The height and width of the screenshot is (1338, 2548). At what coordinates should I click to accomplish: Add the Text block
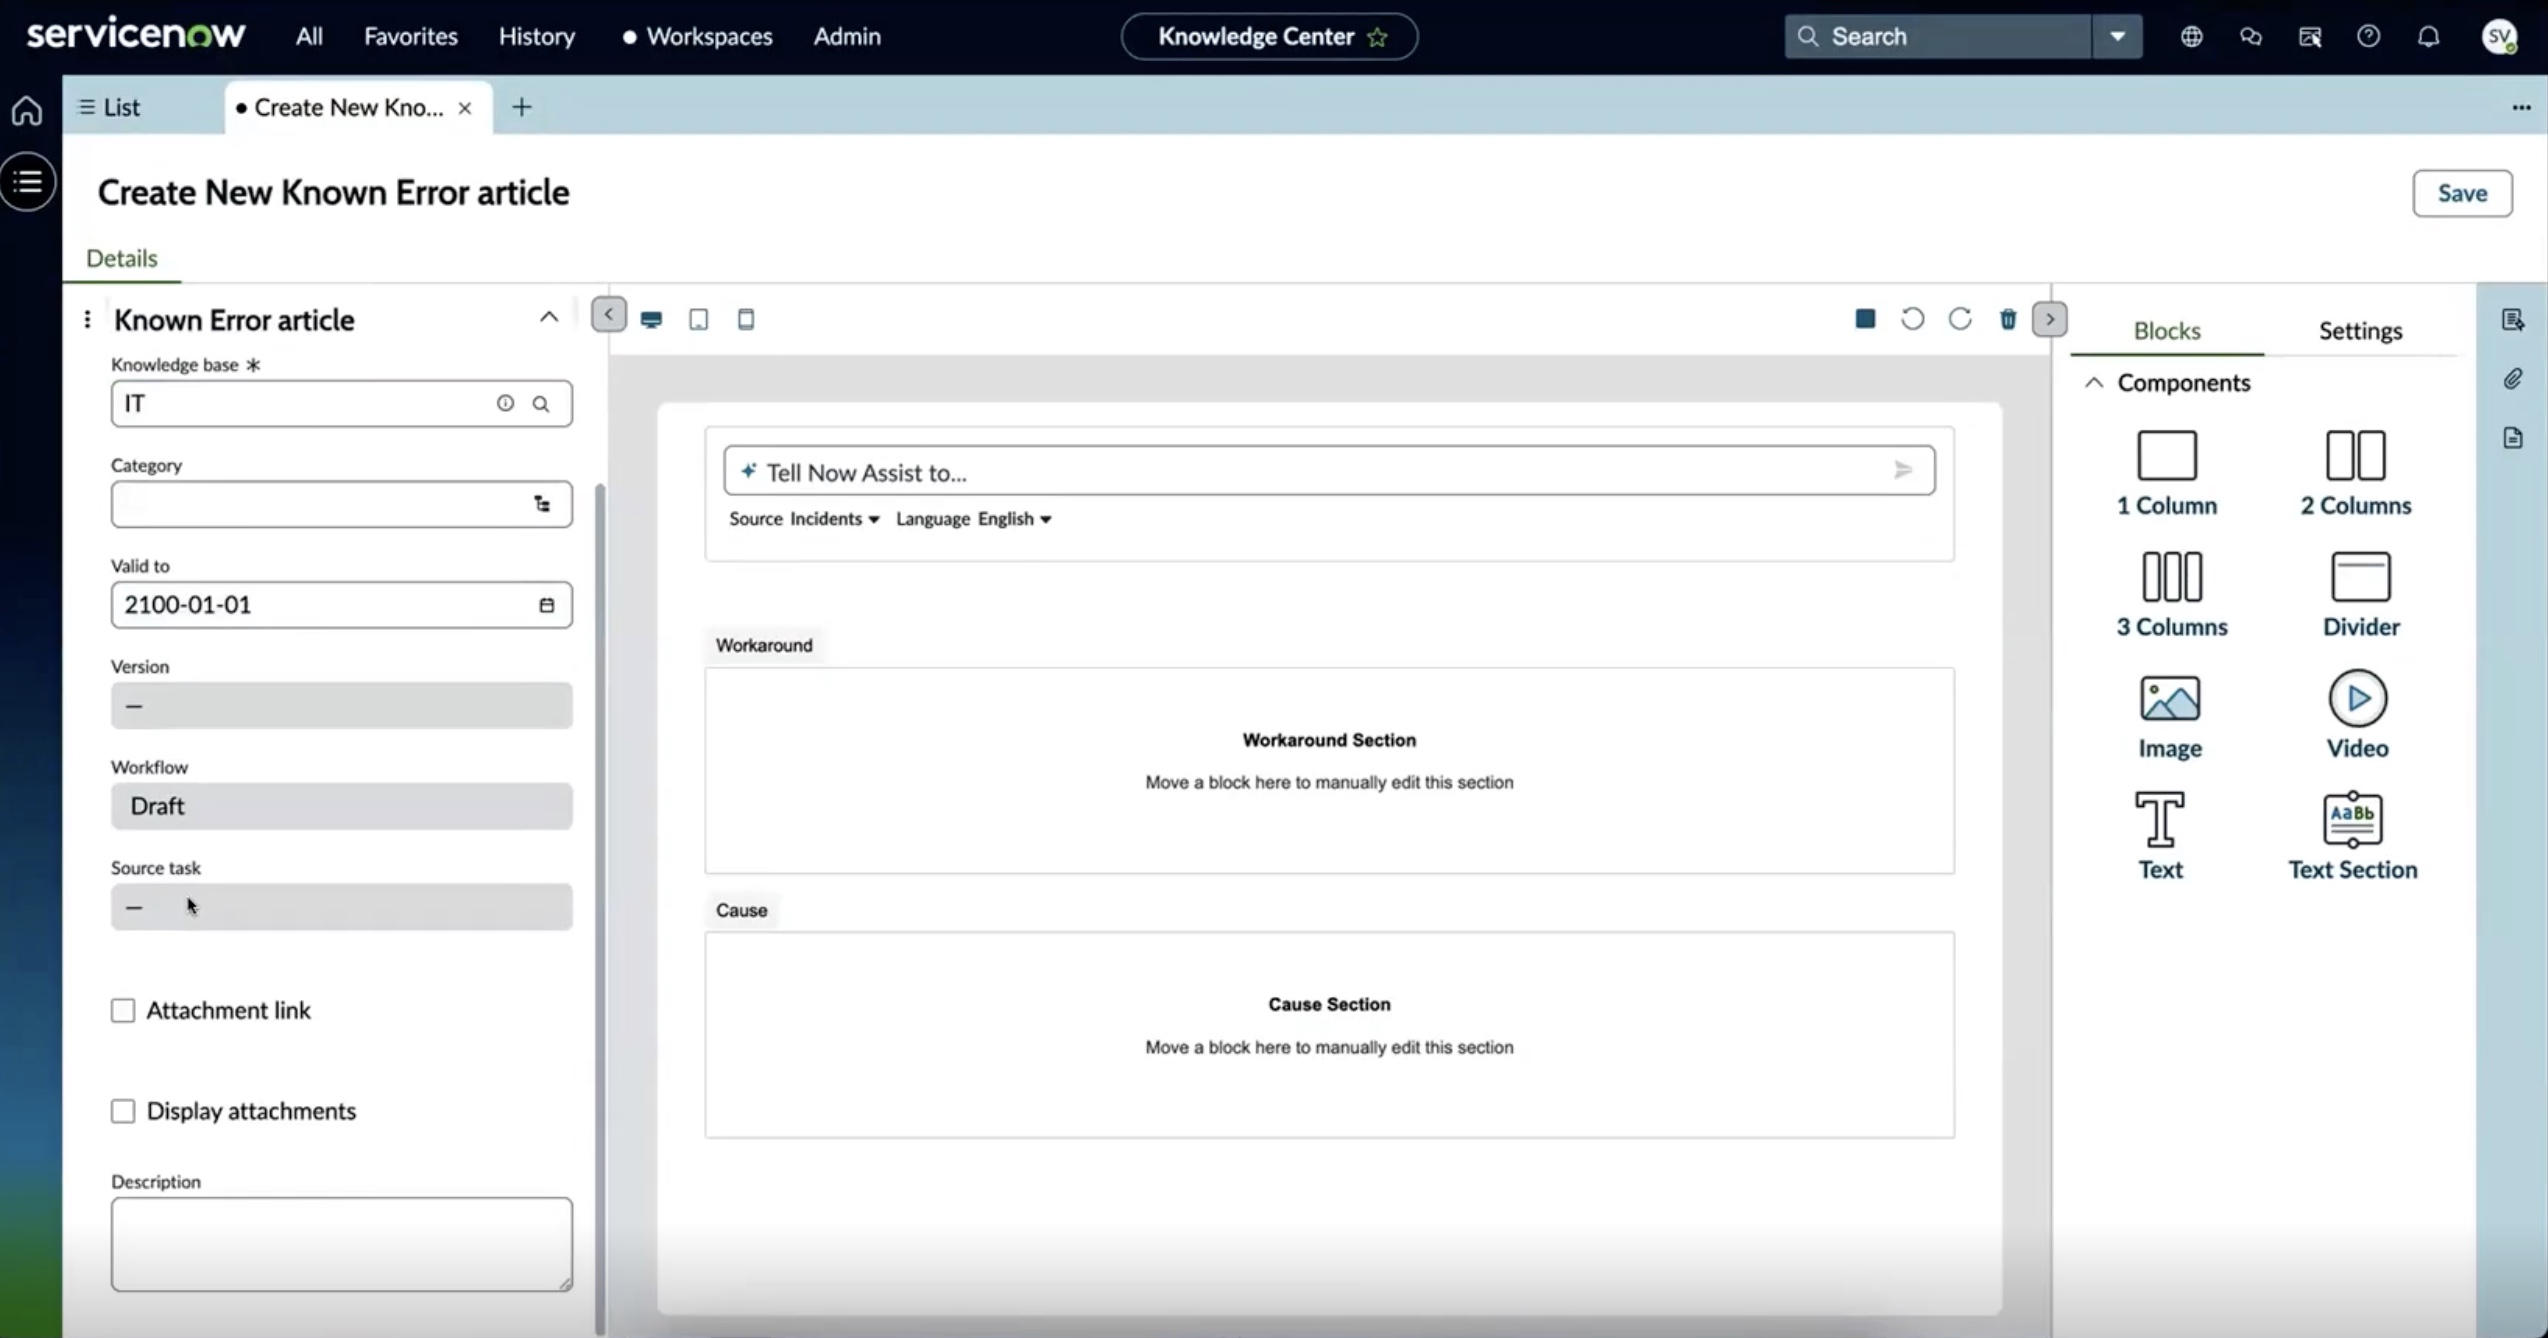[2160, 836]
